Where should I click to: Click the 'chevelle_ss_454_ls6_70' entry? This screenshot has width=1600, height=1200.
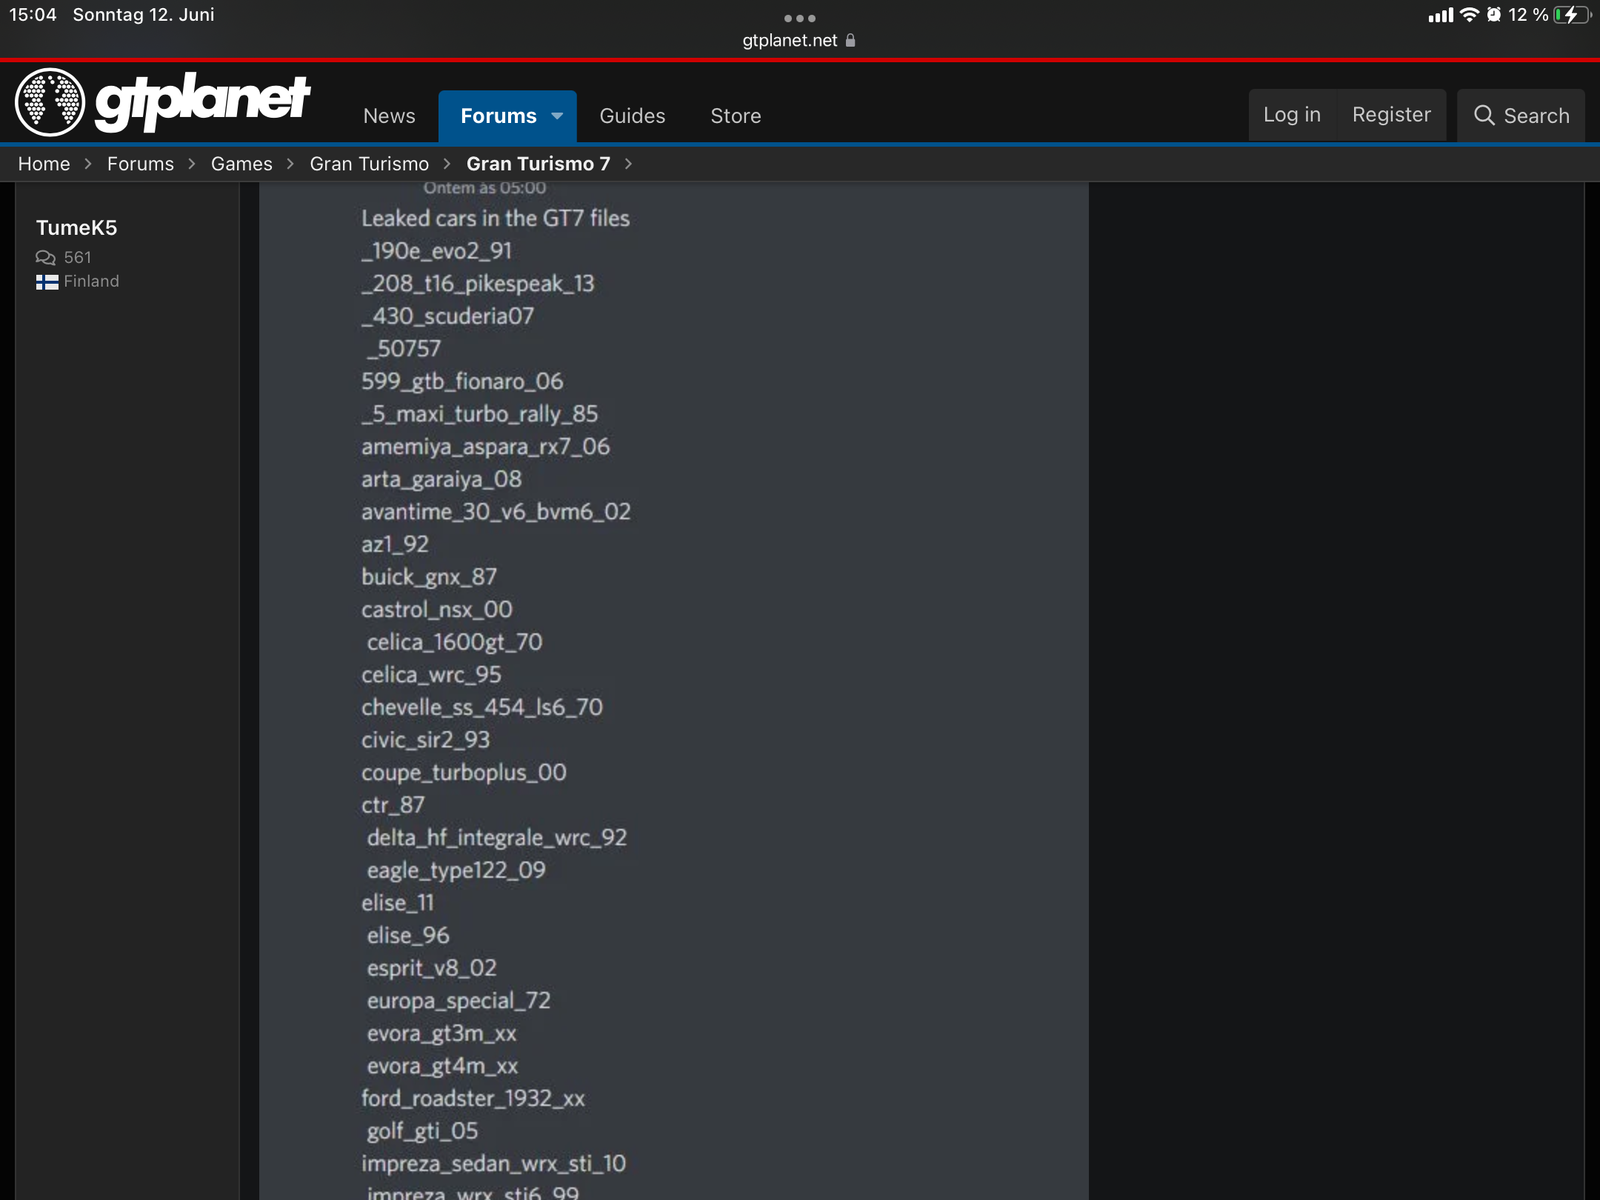(x=482, y=707)
